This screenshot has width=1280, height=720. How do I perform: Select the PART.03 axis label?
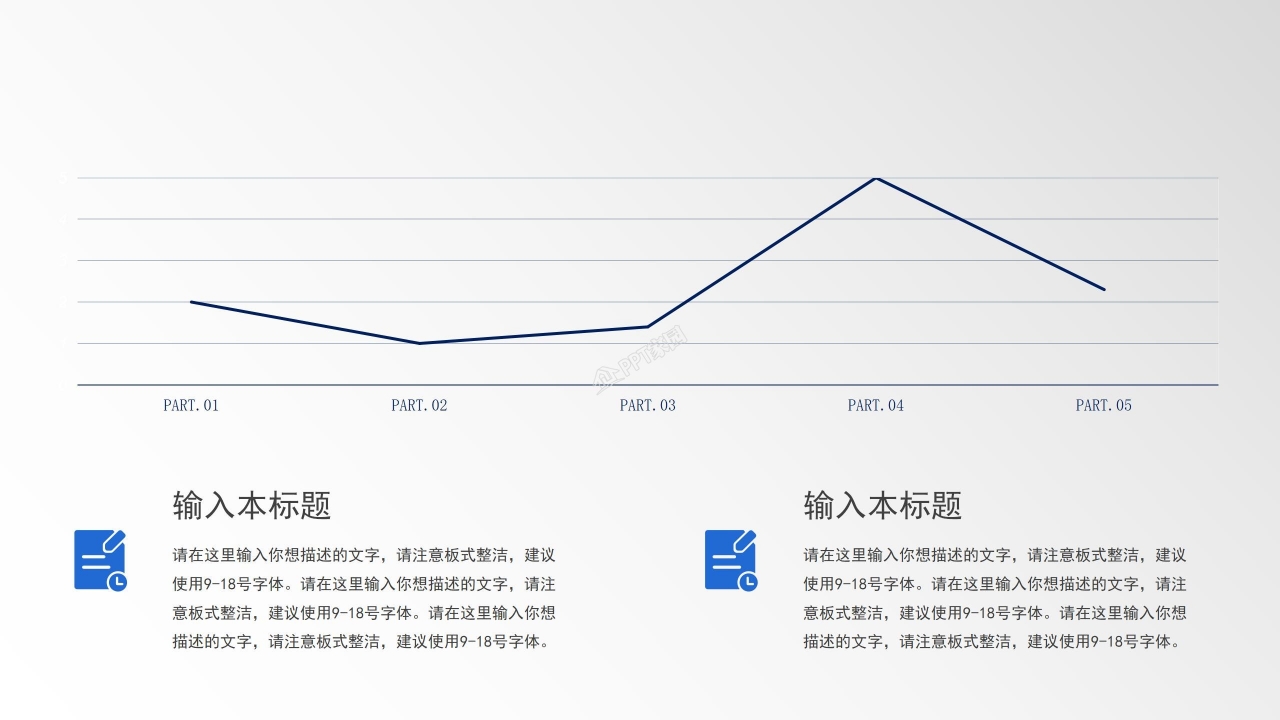pos(647,405)
